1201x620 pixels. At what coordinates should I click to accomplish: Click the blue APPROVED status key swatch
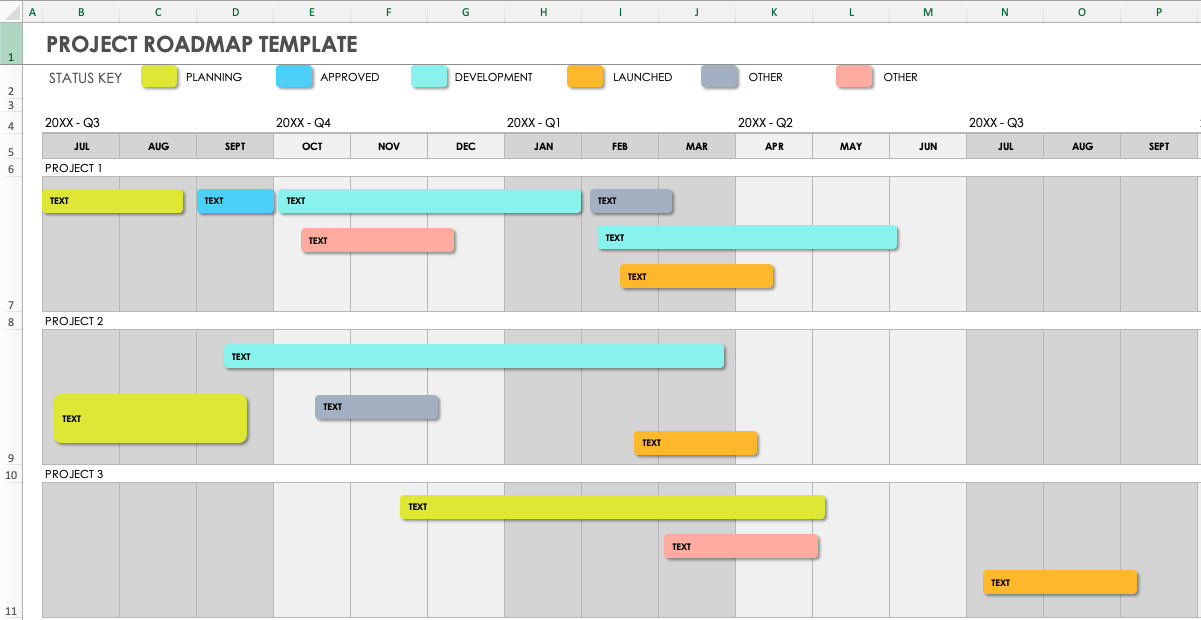(296, 76)
